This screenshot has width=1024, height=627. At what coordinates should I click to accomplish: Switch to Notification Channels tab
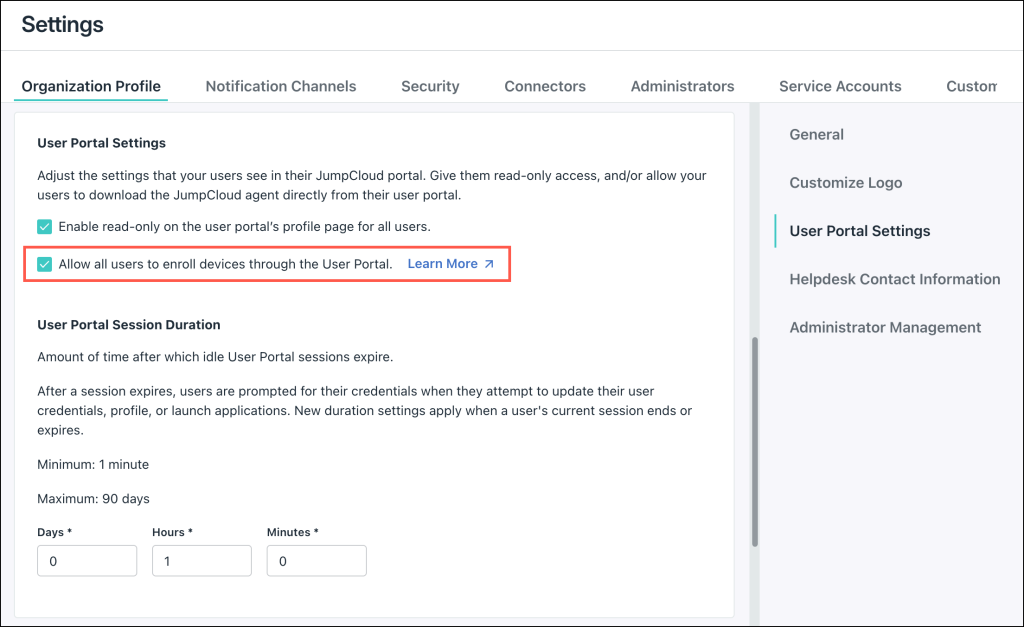tap(281, 86)
